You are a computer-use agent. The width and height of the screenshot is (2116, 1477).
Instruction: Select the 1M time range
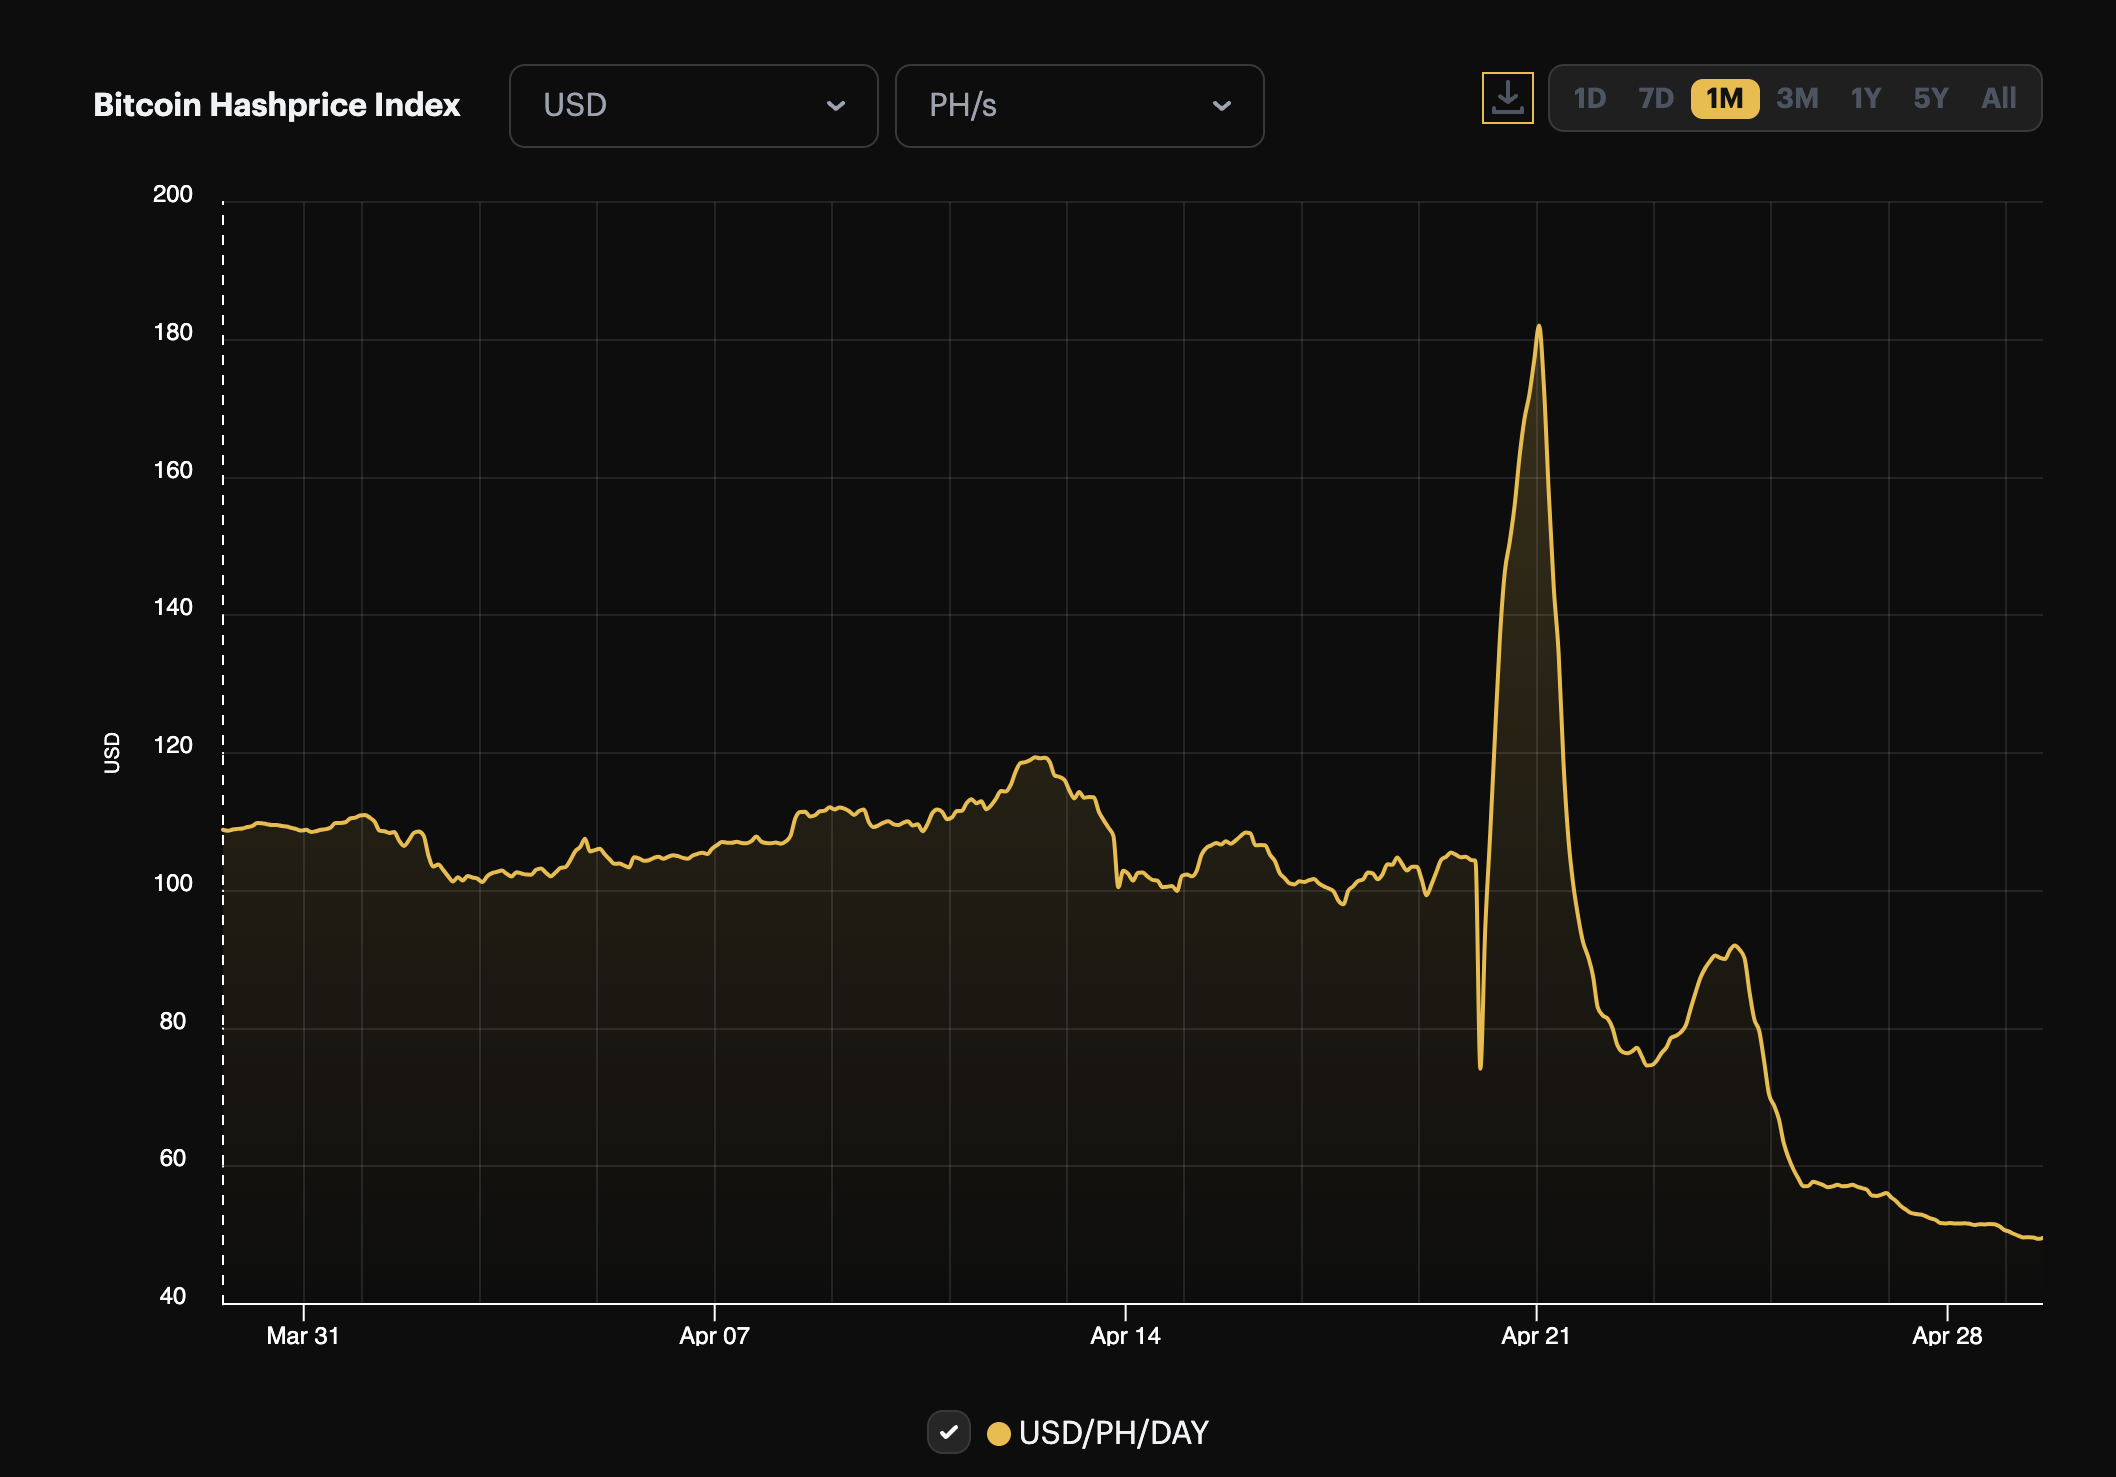click(1724, 98)
